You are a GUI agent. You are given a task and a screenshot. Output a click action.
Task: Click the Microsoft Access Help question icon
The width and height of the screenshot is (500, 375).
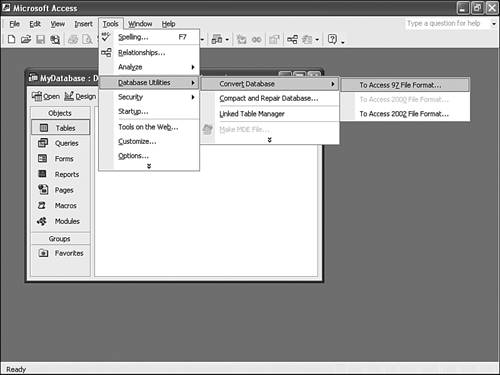pos(332,39)
